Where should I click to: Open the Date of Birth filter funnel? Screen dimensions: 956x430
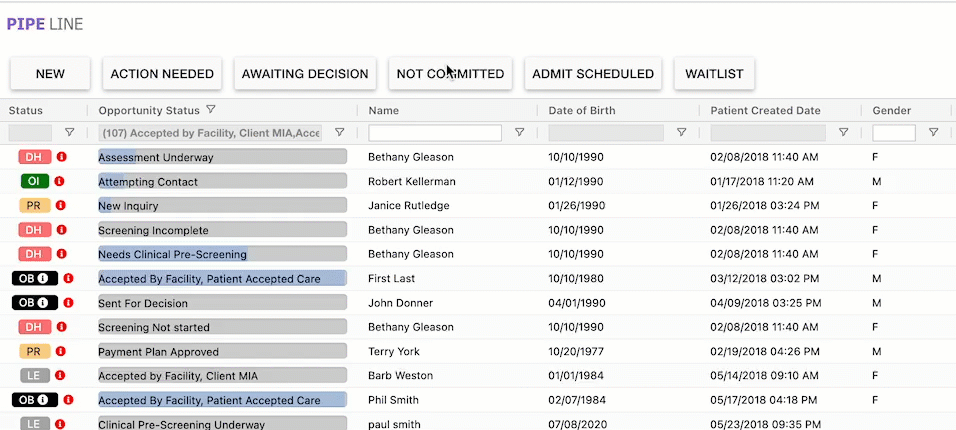[x=681, y=132]
